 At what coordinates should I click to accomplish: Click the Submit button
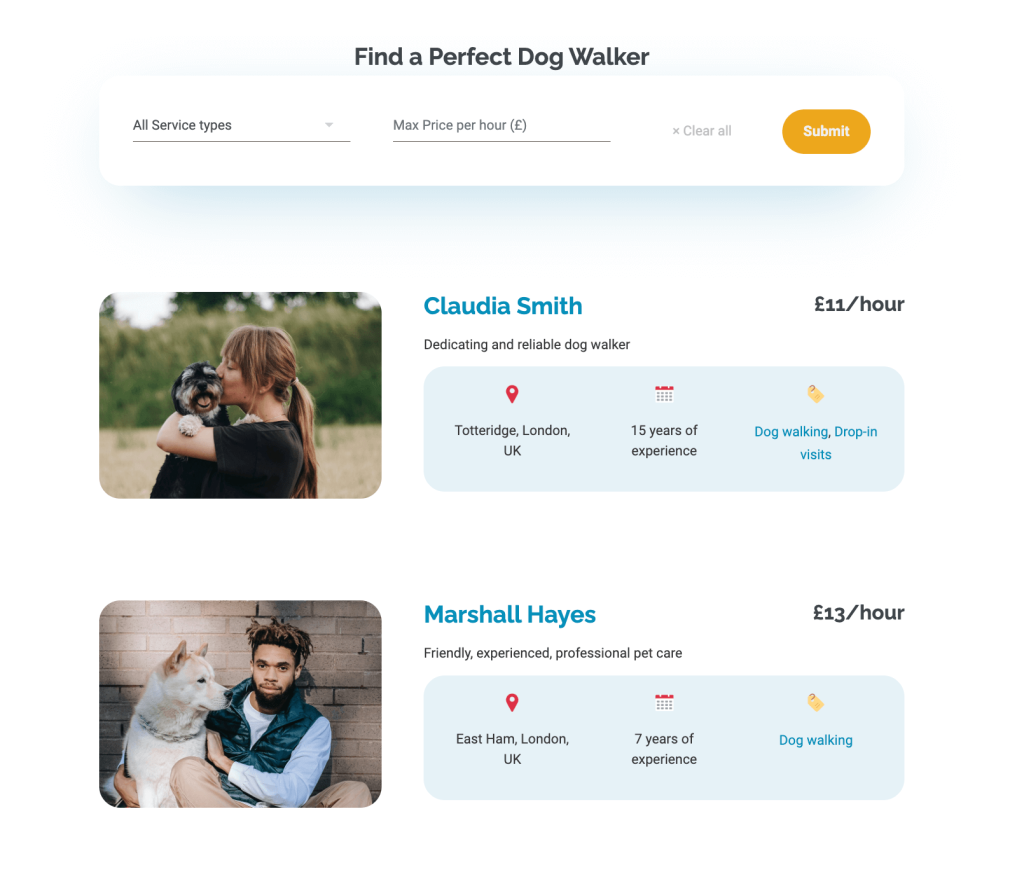pyautogui.click(x=826, y=131)
